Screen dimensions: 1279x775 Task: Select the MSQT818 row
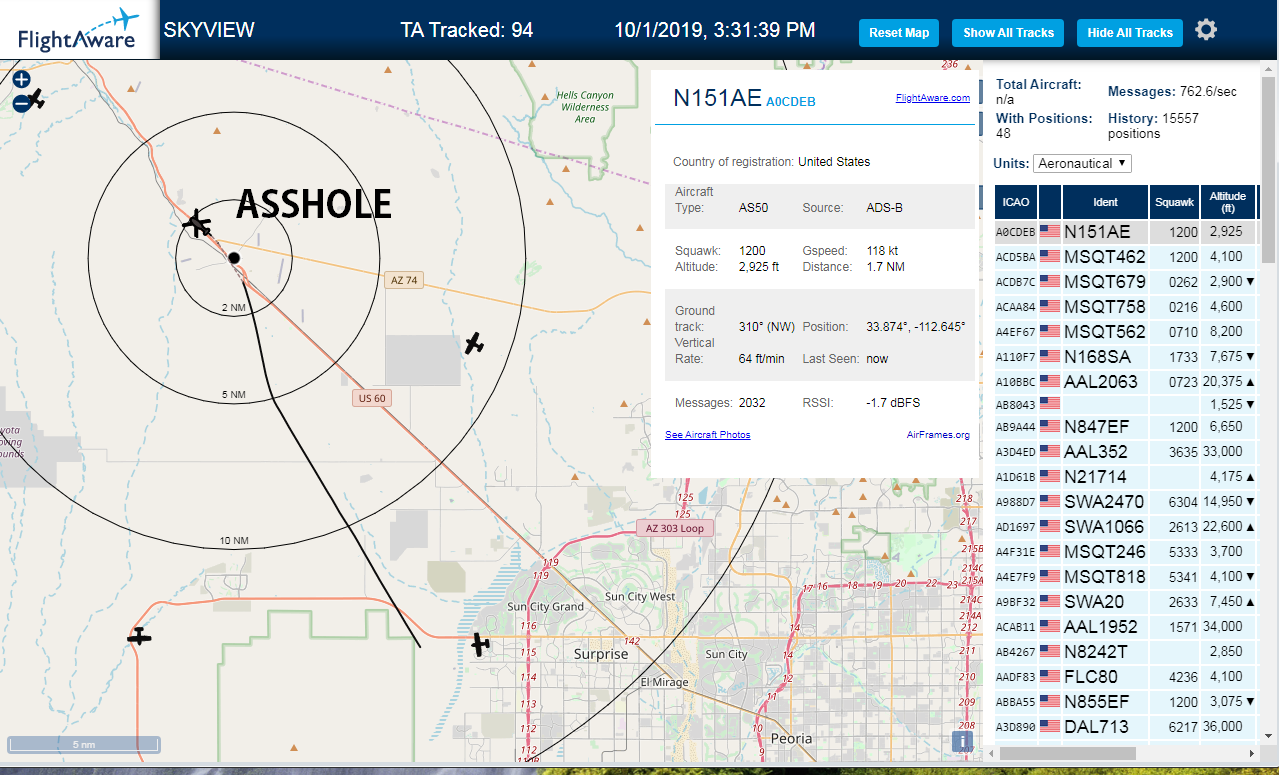pyautogui.click(x=1125, y=577)
